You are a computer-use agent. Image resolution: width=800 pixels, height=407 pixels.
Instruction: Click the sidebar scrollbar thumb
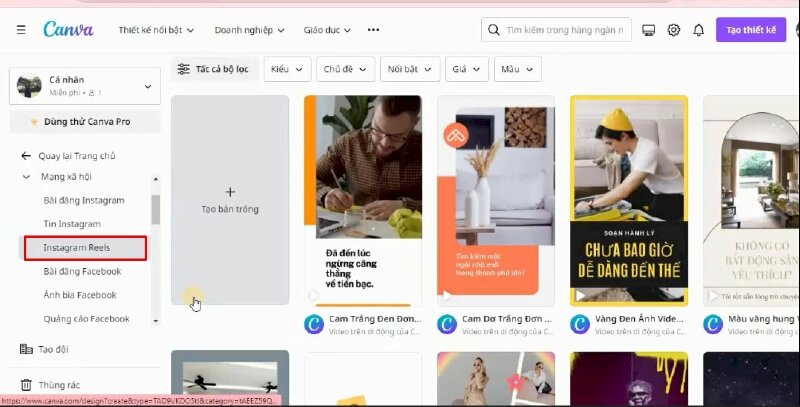tap(156, 209)
